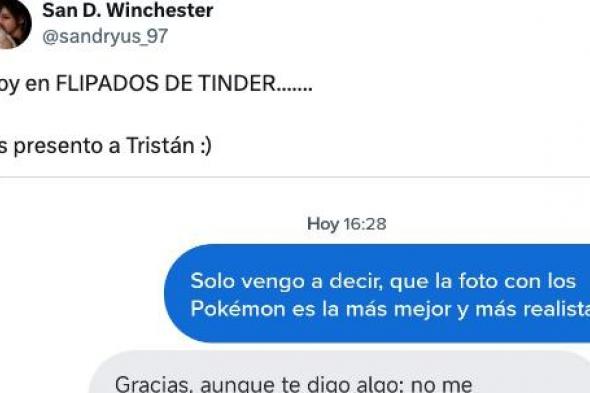Select the word Winchester in the name
Viewport: 590px width, 393px height.
pyautogui.click(x=160, y=10)
